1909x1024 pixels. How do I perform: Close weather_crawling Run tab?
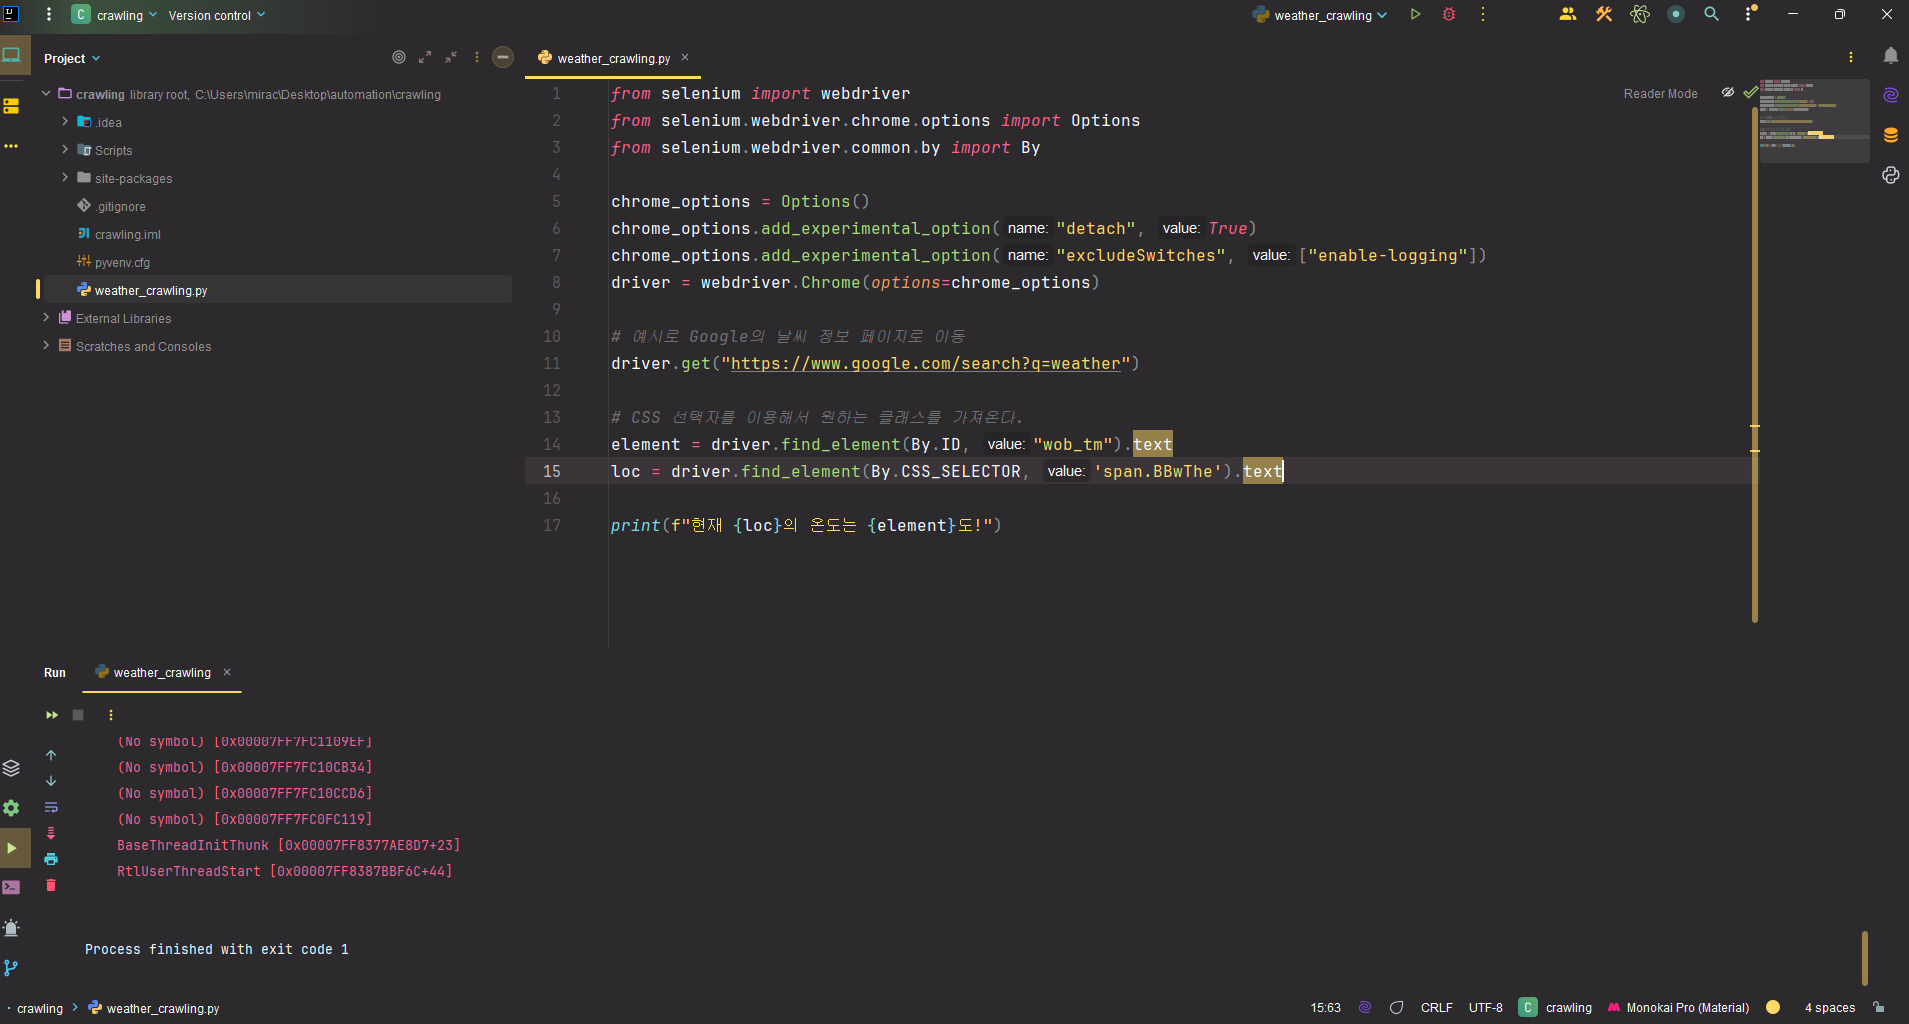(227, 672)
